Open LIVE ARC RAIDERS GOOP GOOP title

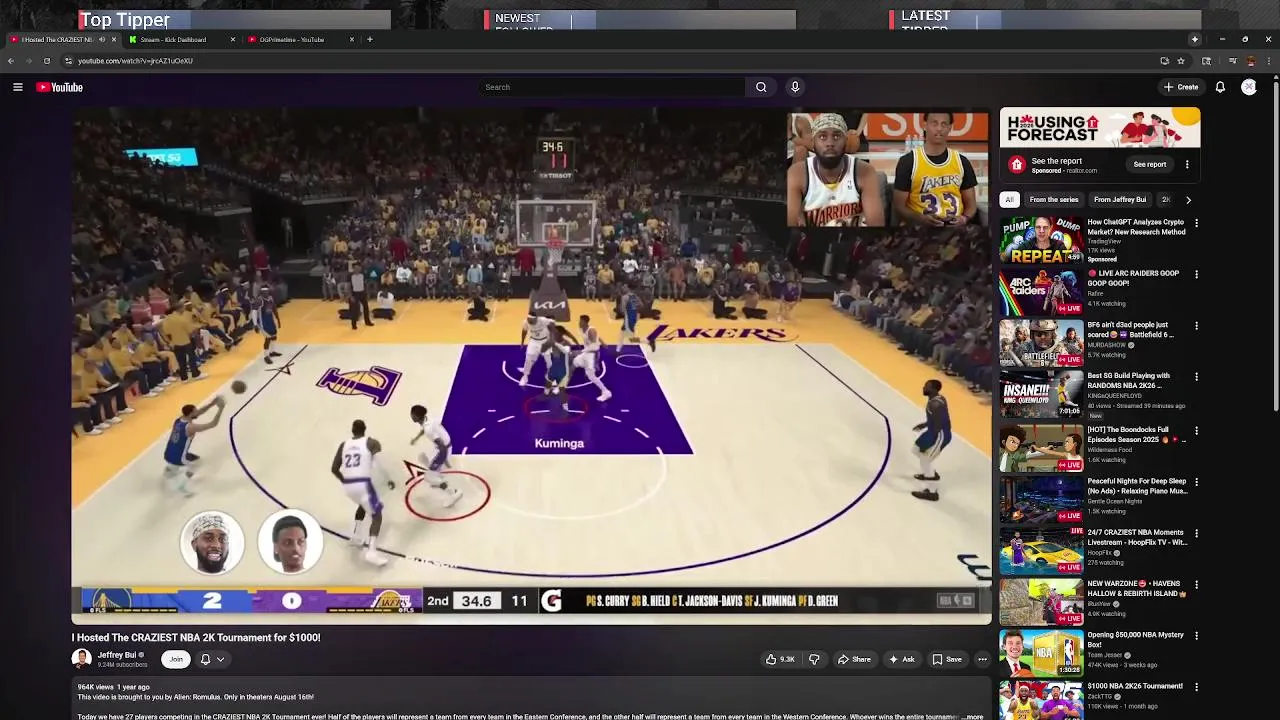click(1133, 278)
